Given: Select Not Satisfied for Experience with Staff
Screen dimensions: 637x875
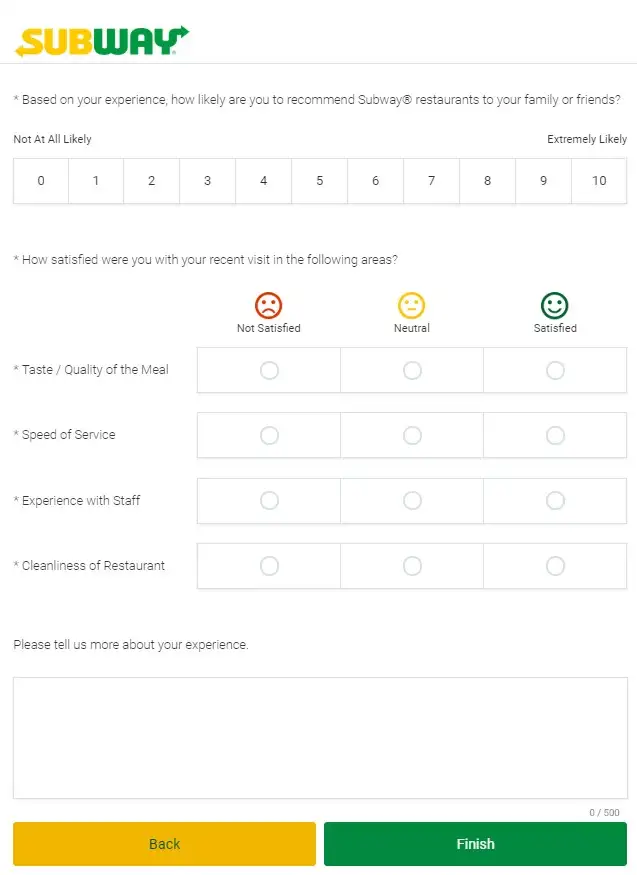Looking at the screenshot, I should pos(268,501).
